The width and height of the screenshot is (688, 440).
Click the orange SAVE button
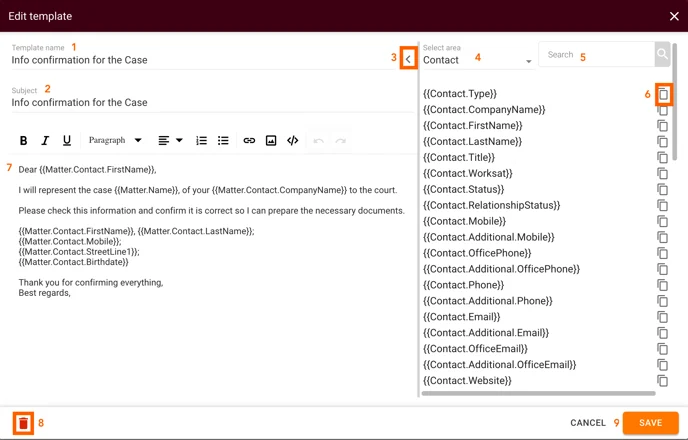pos(651,423)
